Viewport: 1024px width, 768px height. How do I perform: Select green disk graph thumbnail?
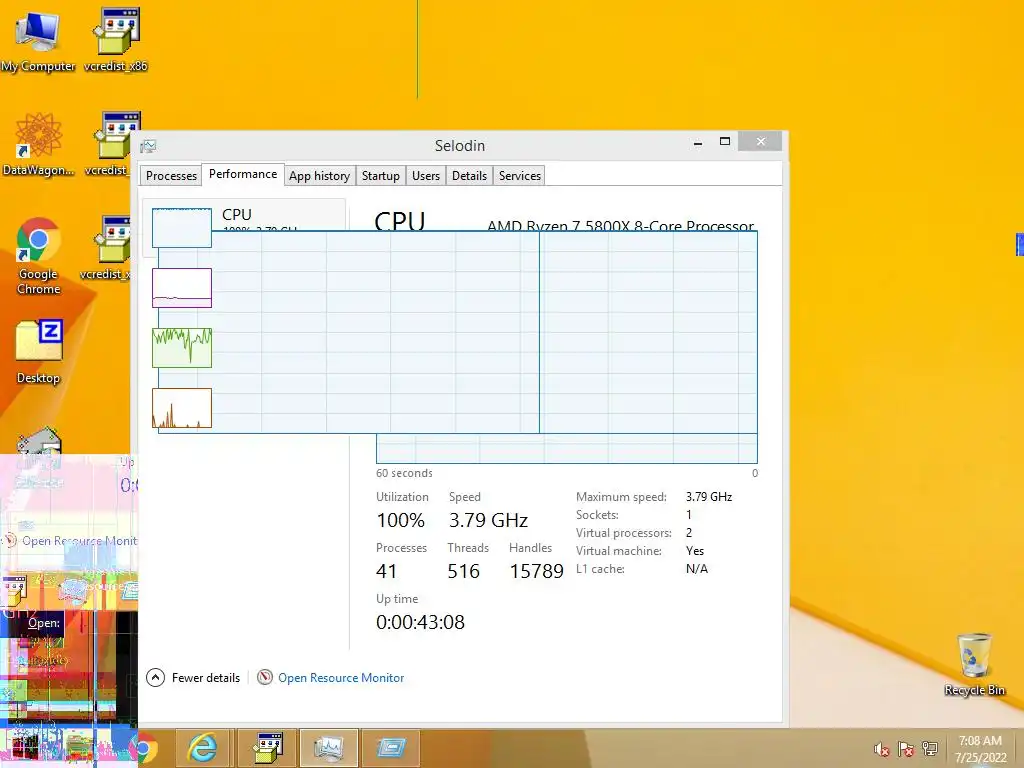(182, 347)
